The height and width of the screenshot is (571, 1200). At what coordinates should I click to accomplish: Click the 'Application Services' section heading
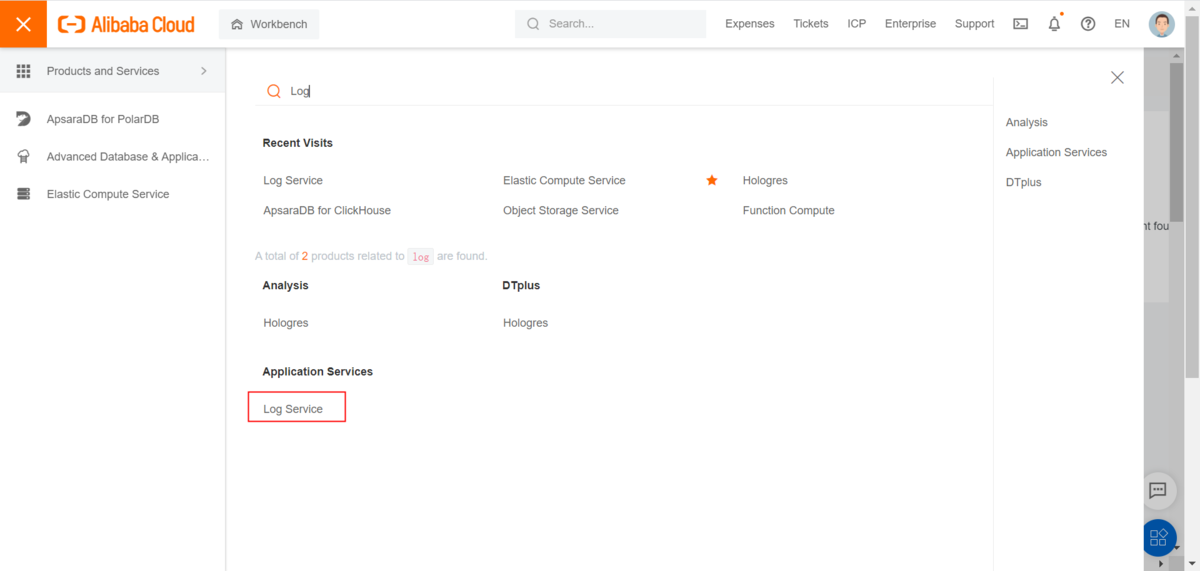pos(318,371)
